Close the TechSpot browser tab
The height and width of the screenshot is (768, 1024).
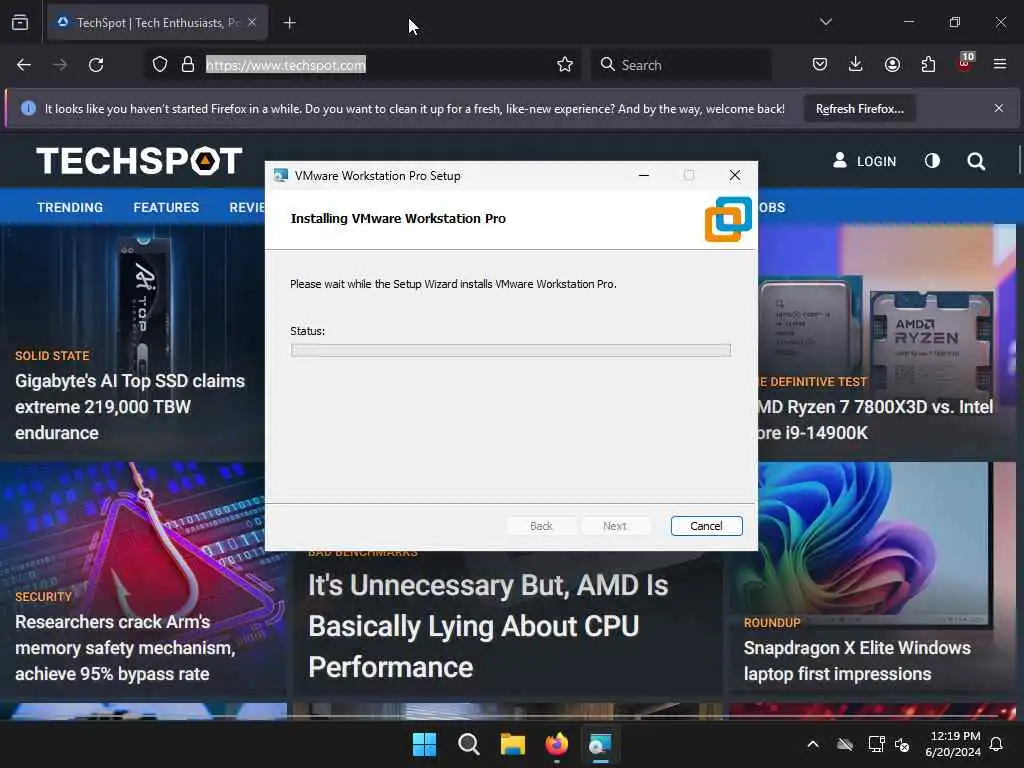(252, 22)
